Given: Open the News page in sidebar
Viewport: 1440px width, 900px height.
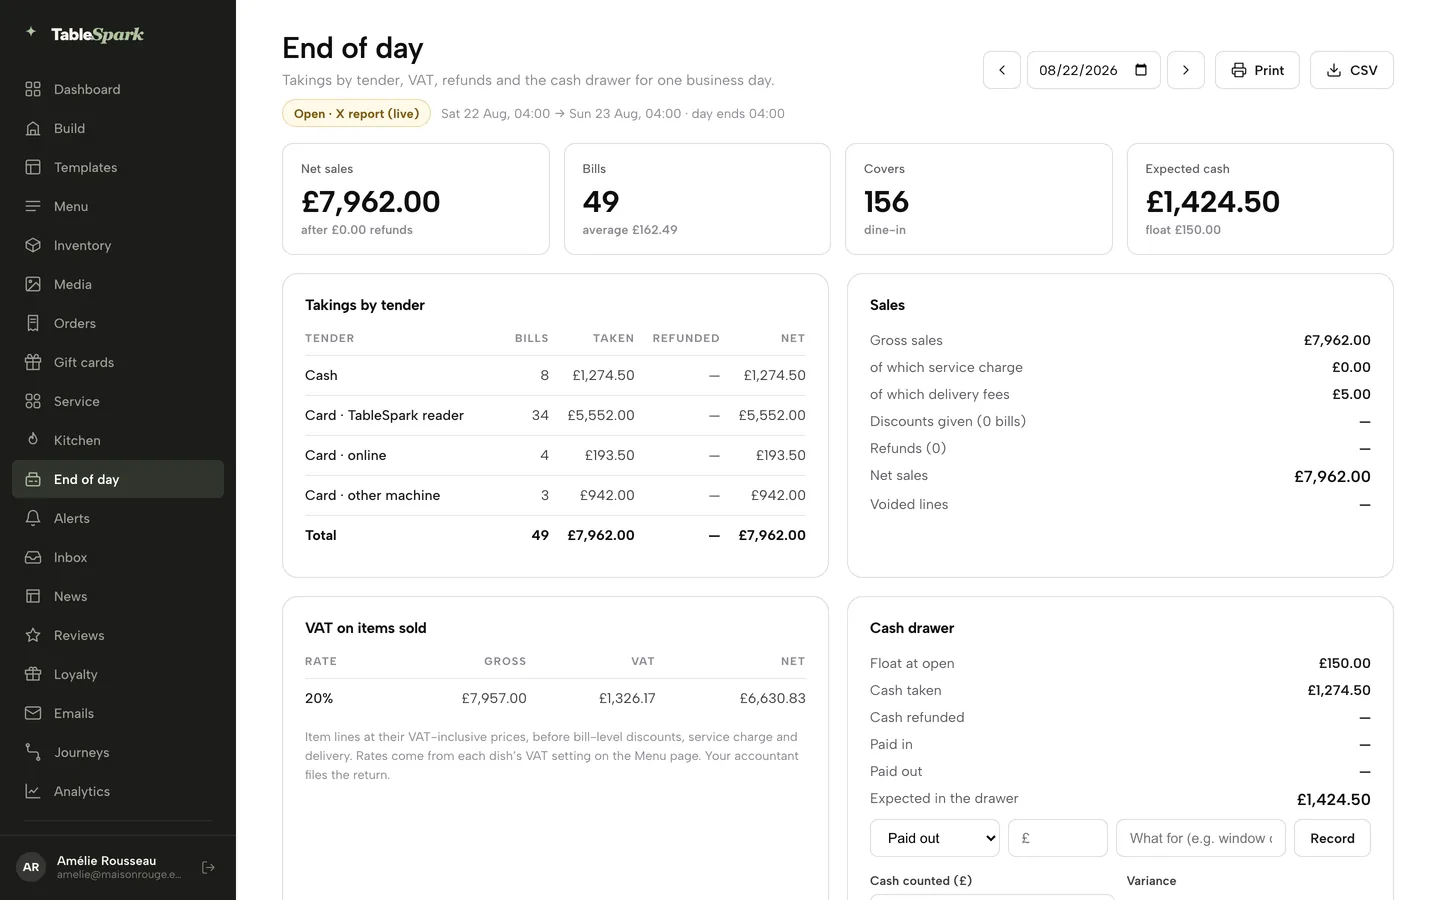Looking at the screenshot, I should pyautogui.click(x=118, y=596).
